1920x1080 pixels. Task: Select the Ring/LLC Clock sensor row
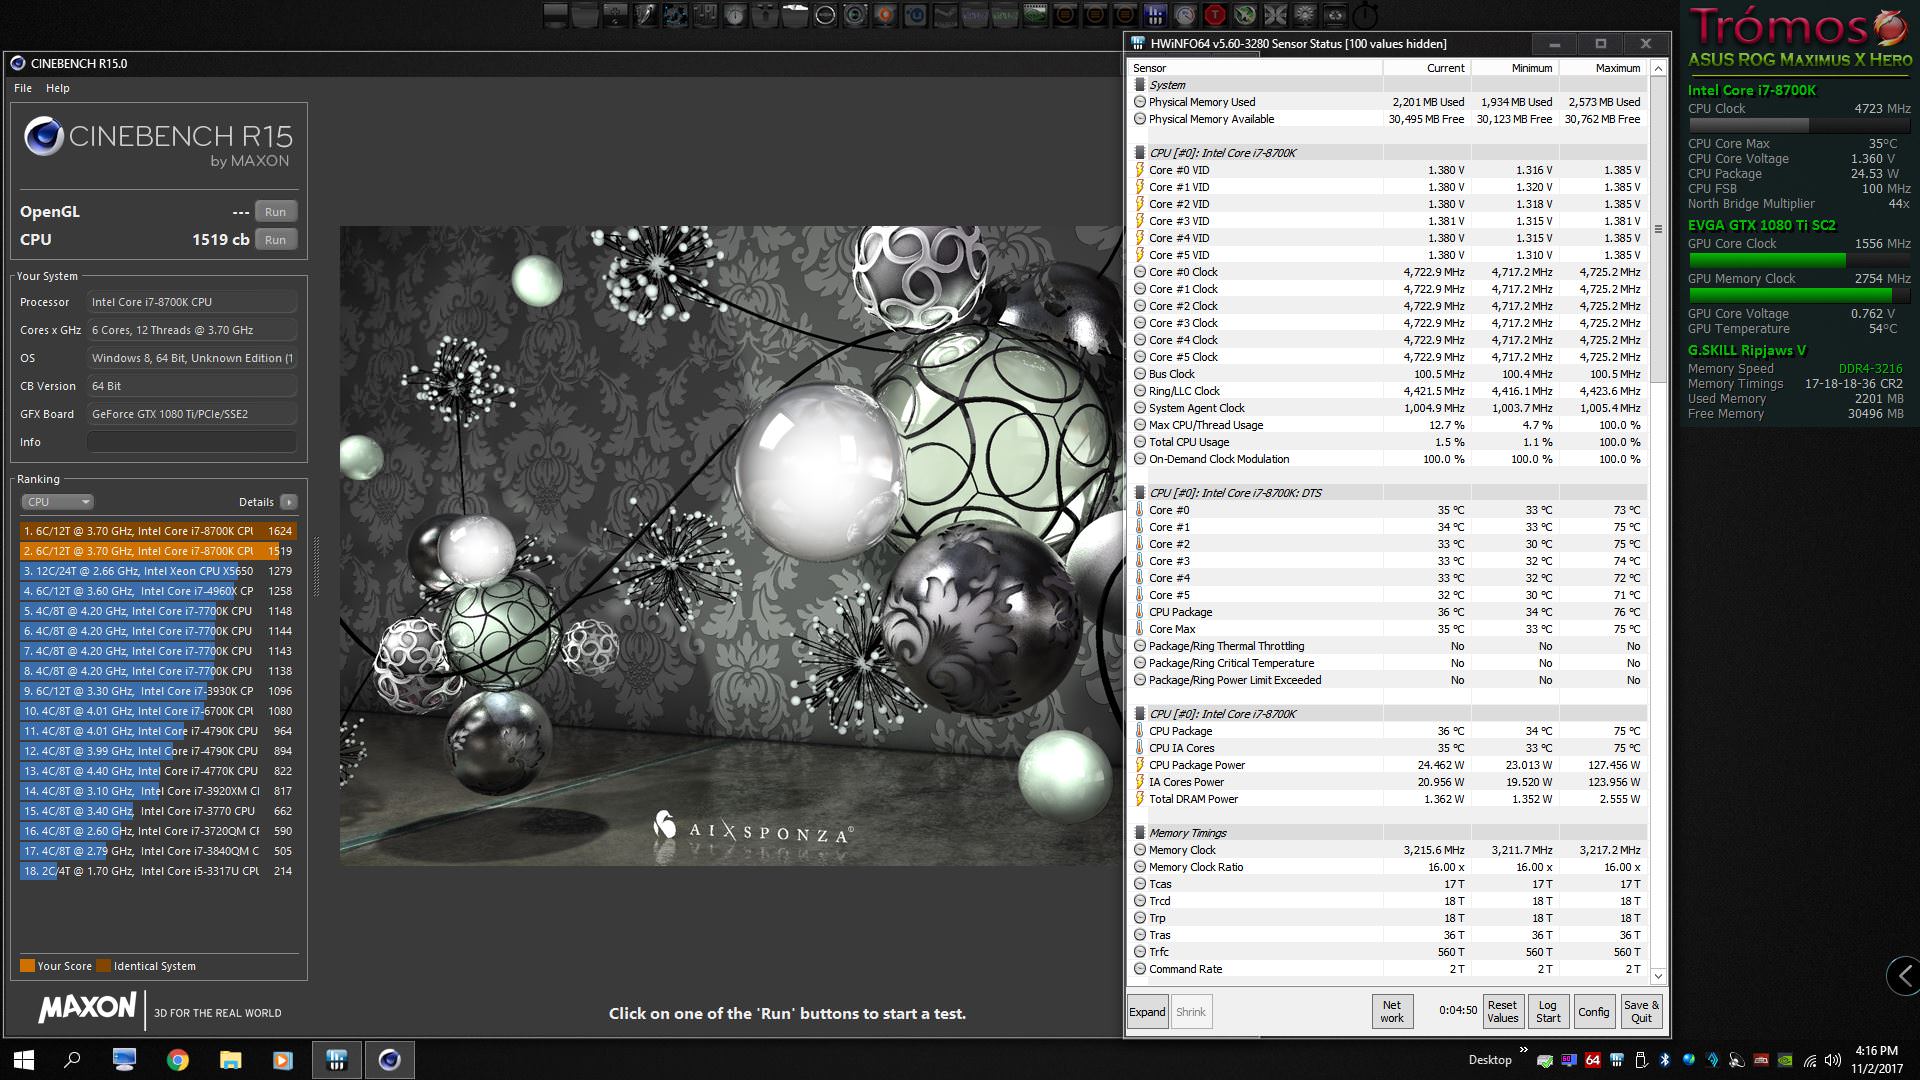click(1388, 391)
